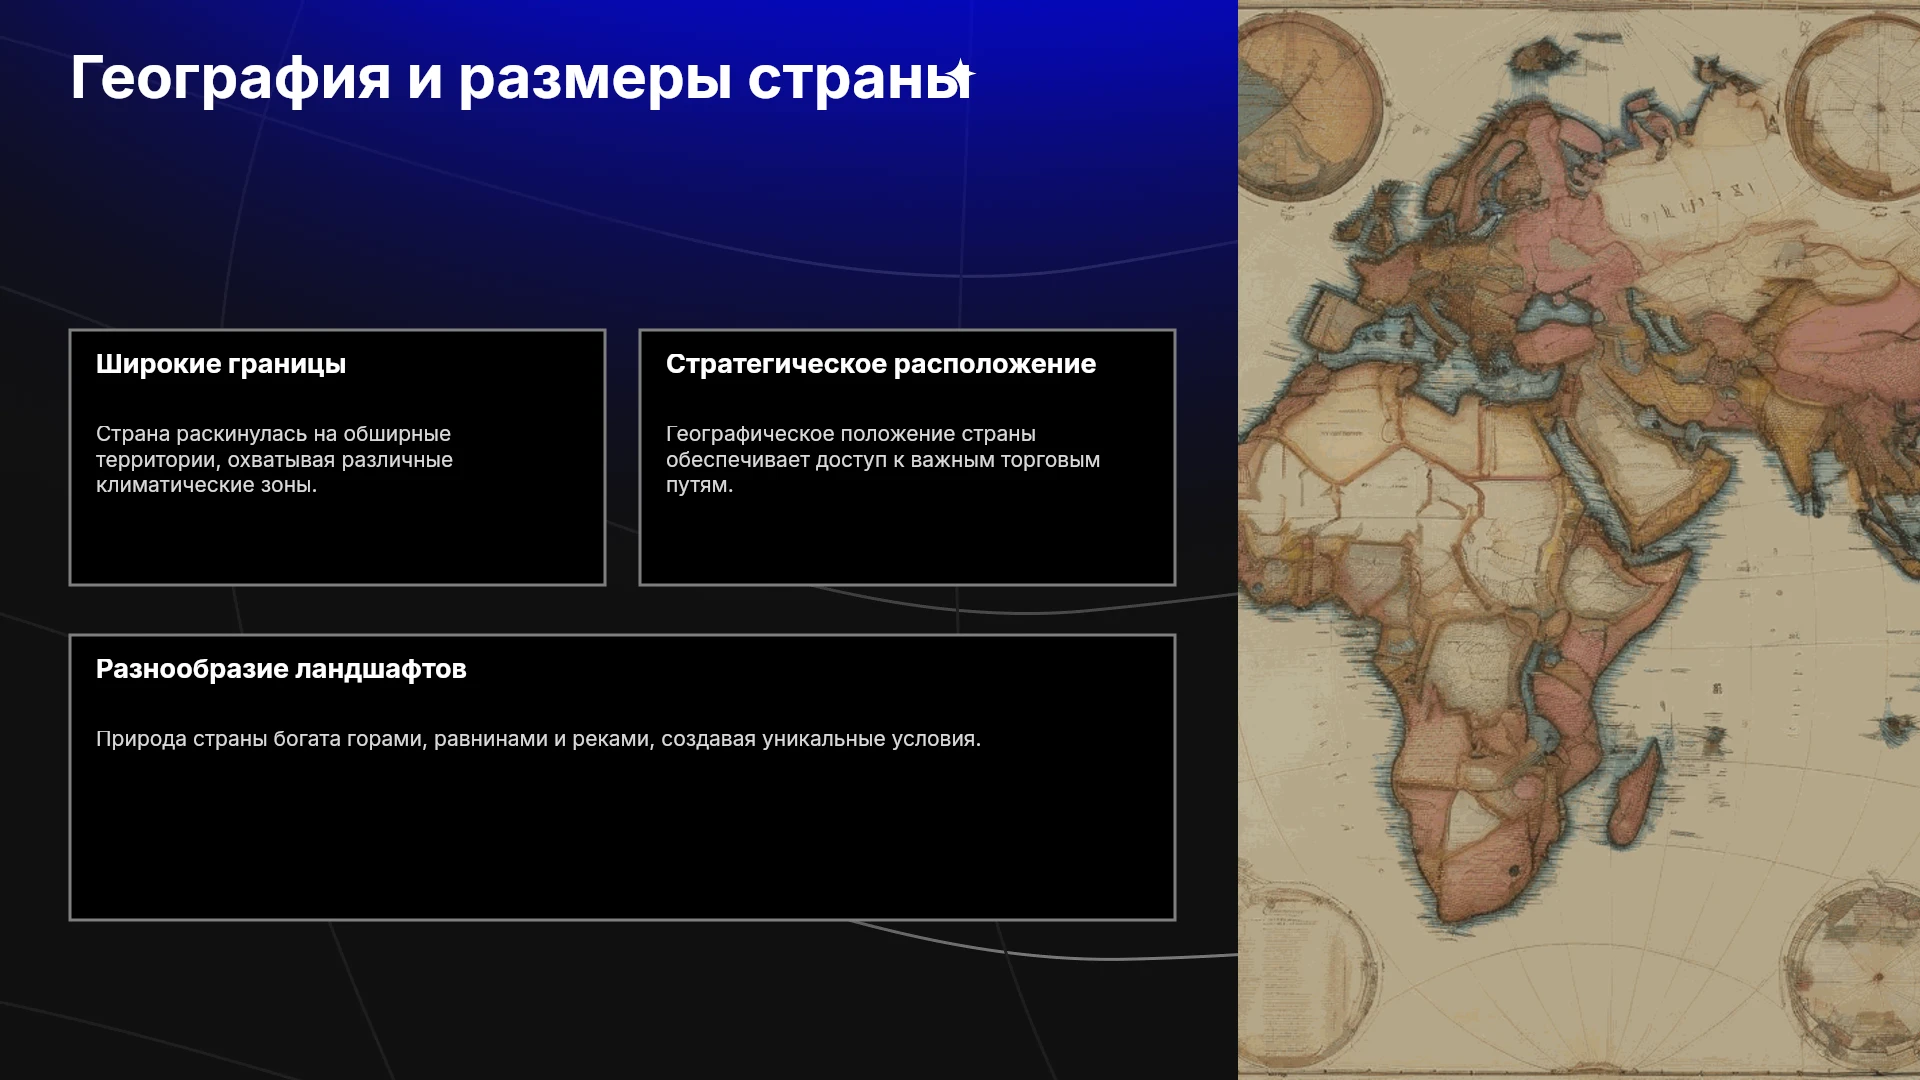Click the Arabian Peninsula on the map

(x=1640, y=460)
